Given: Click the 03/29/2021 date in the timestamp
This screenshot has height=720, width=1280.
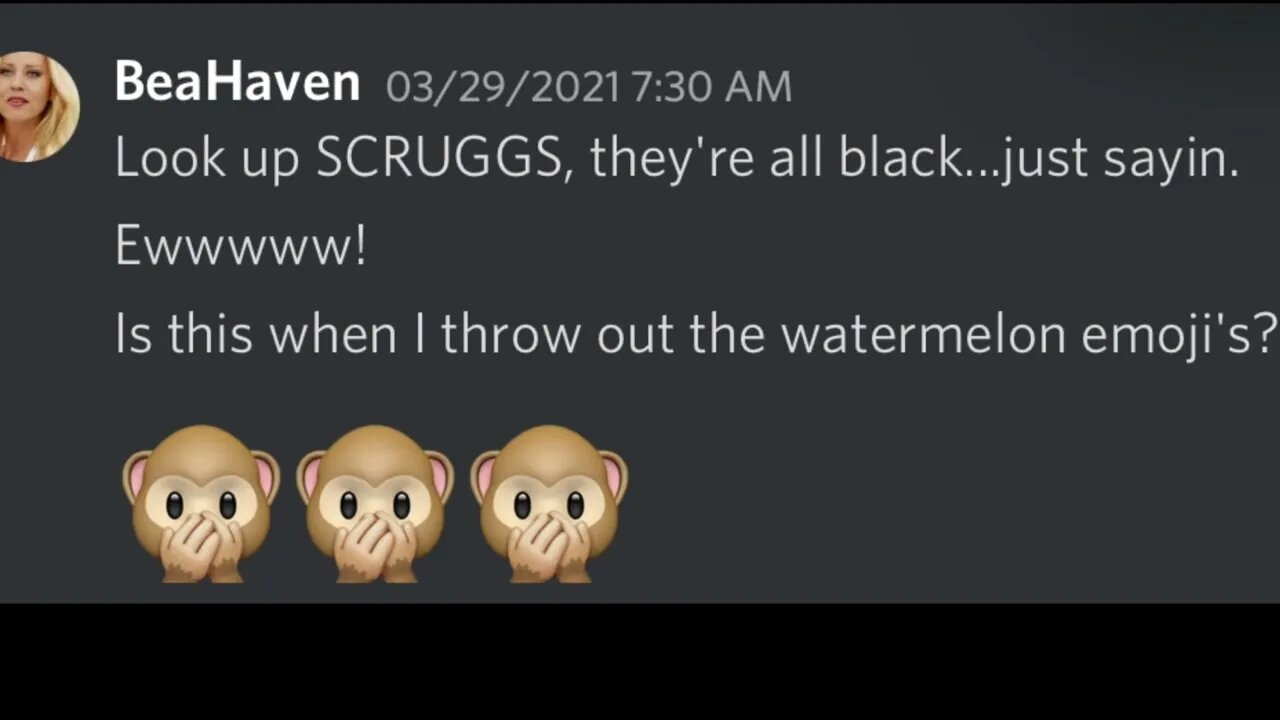Looking at the screenshot, I should tap(504, 87).
